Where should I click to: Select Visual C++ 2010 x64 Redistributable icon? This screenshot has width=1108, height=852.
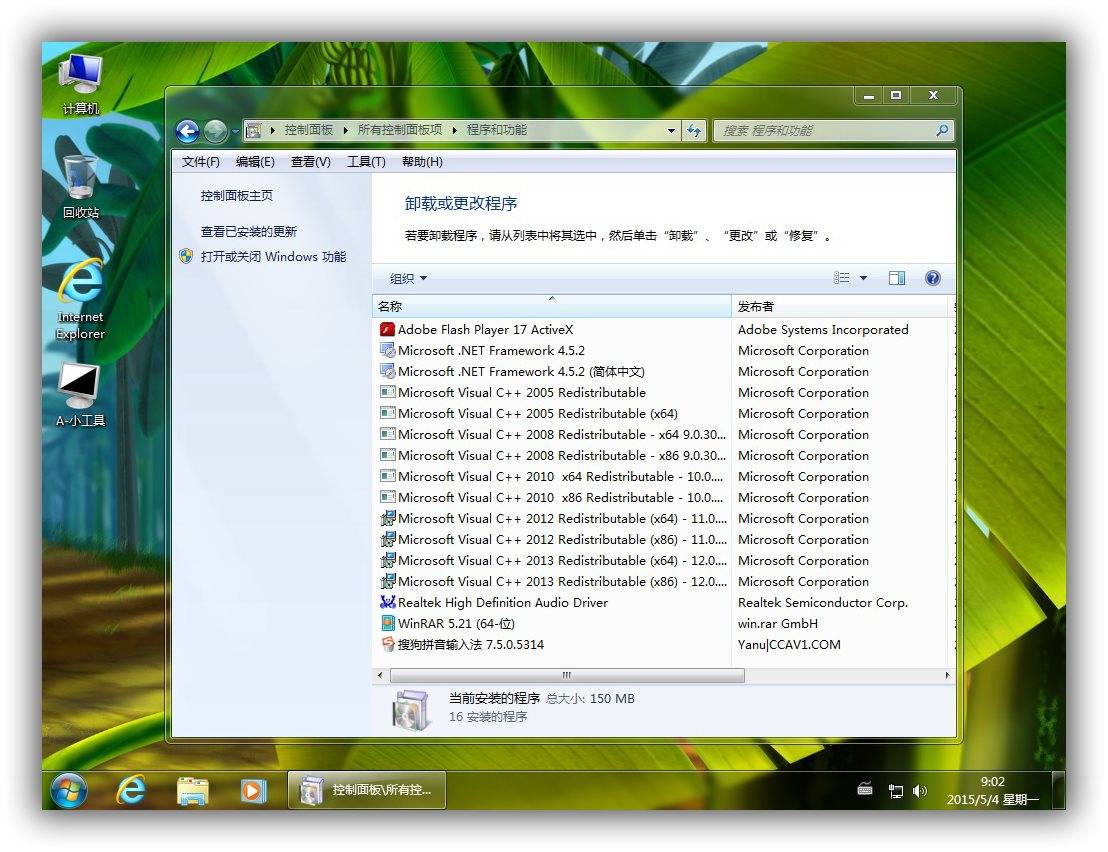coord(387,476)
